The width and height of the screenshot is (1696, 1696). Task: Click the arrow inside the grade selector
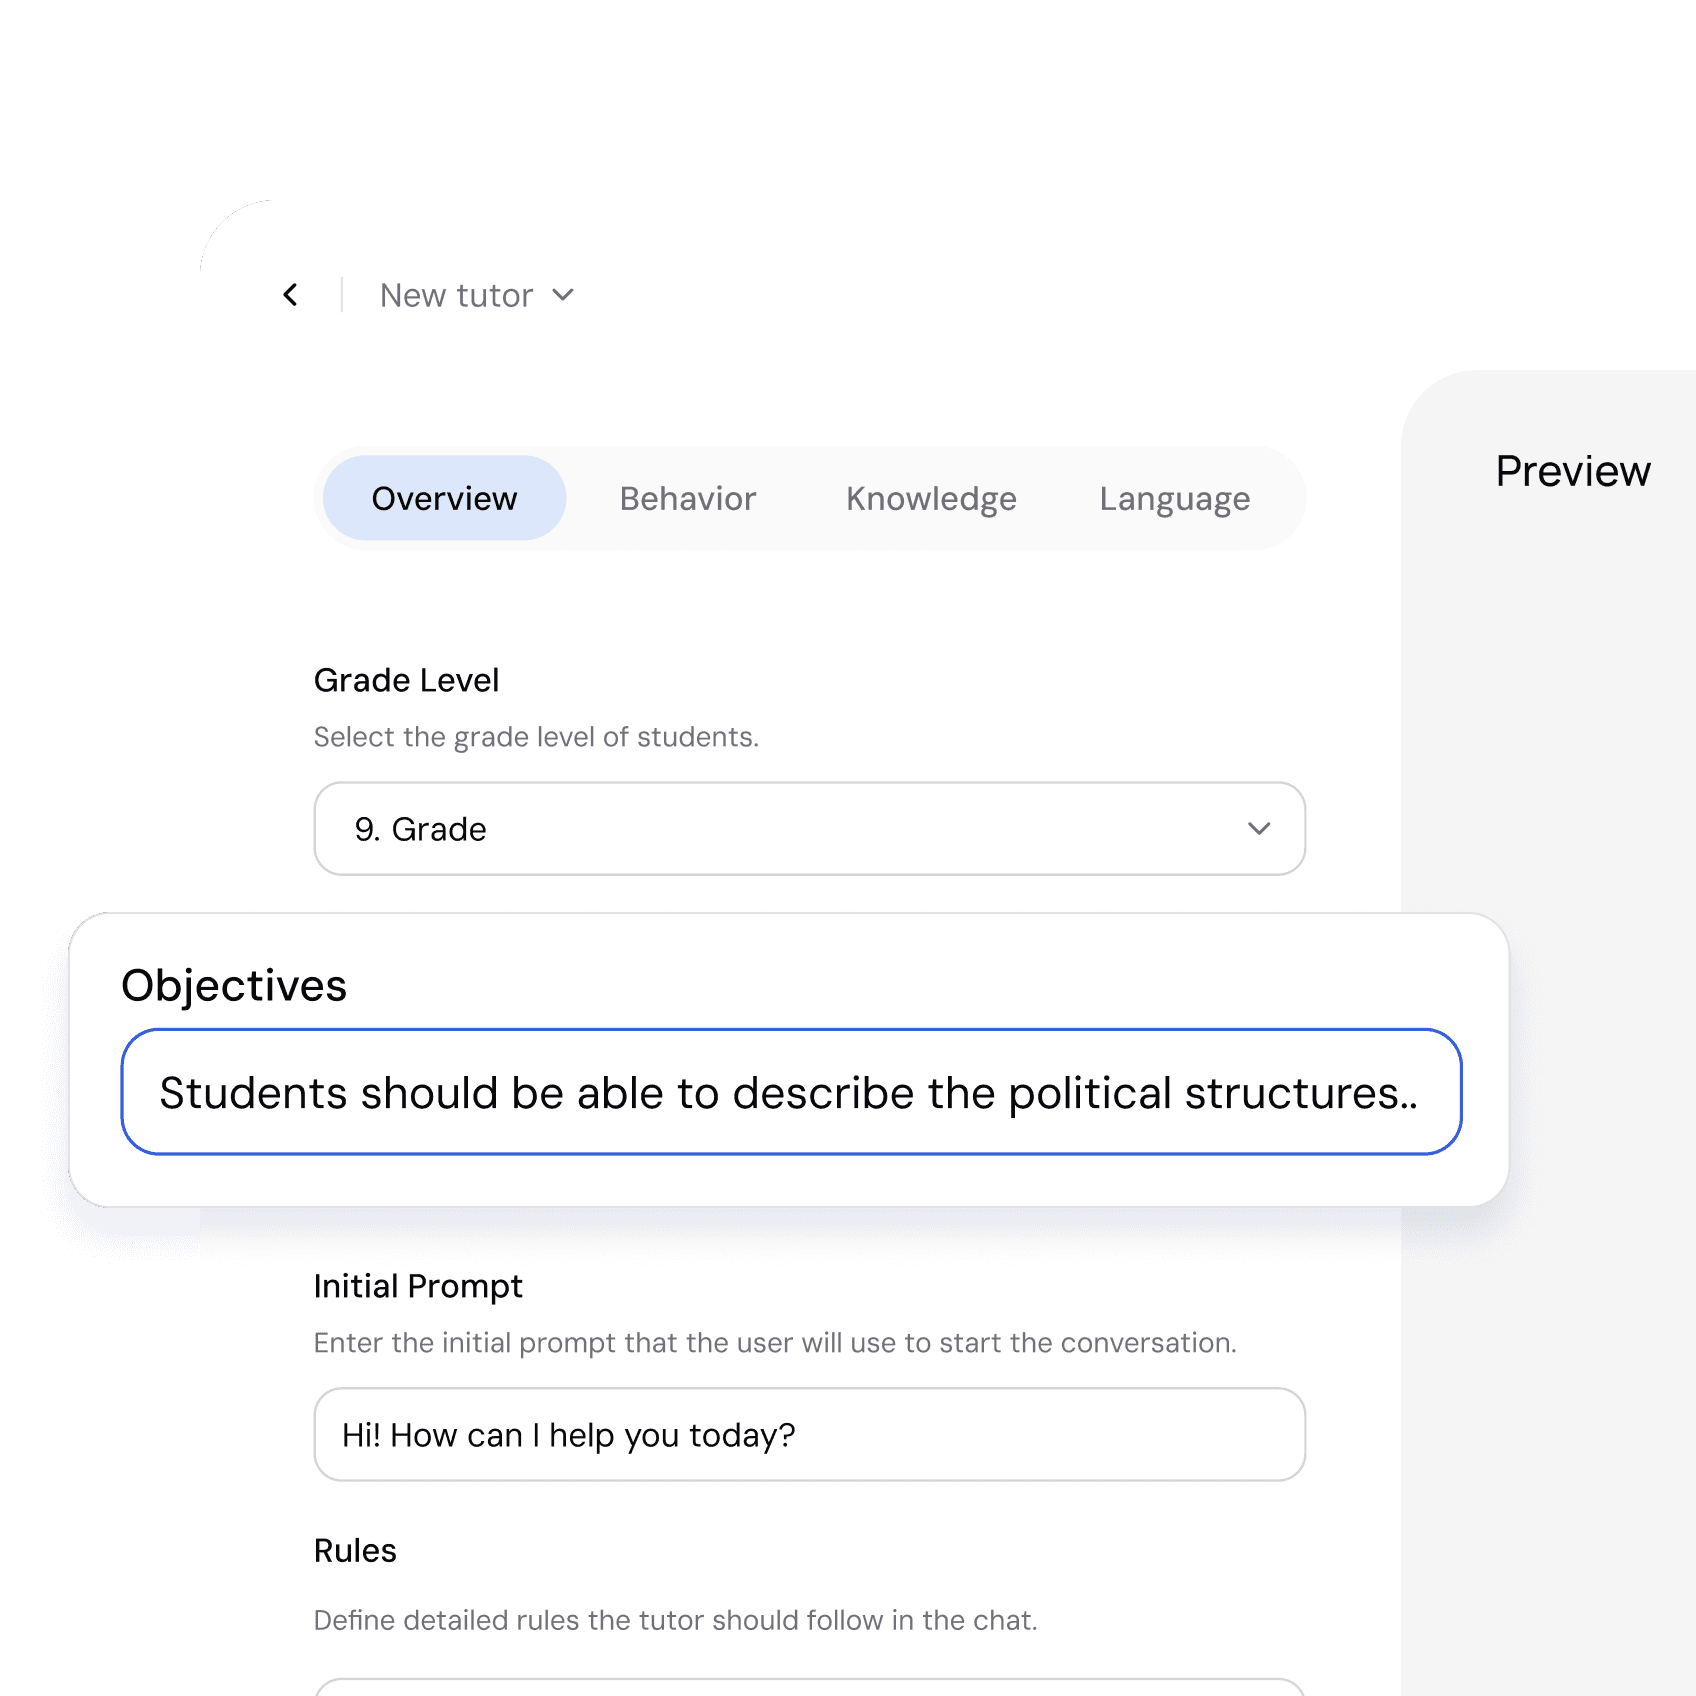(1258, 829)
